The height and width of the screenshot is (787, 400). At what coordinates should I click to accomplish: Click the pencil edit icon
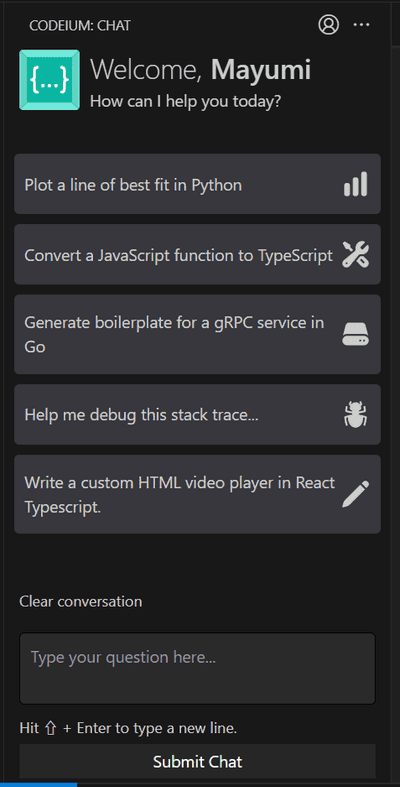click(355, 494)
